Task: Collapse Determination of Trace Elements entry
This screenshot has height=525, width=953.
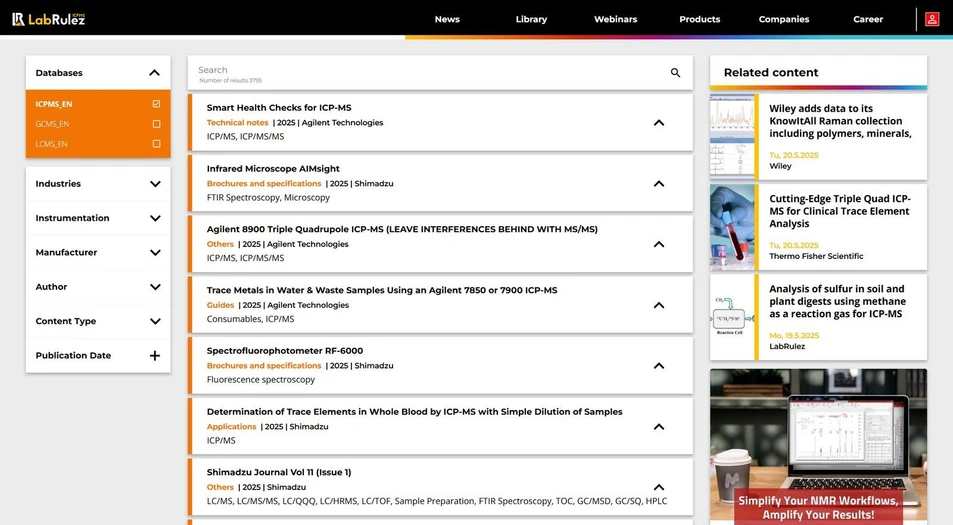Action: coord(659,427)
